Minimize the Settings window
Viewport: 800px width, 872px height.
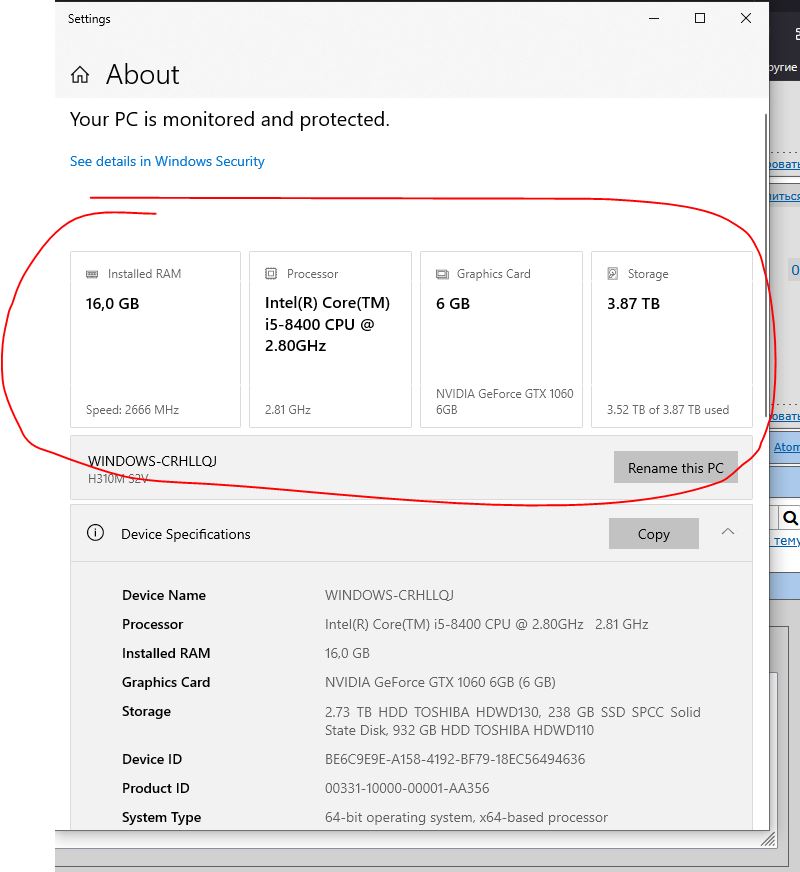654,18
